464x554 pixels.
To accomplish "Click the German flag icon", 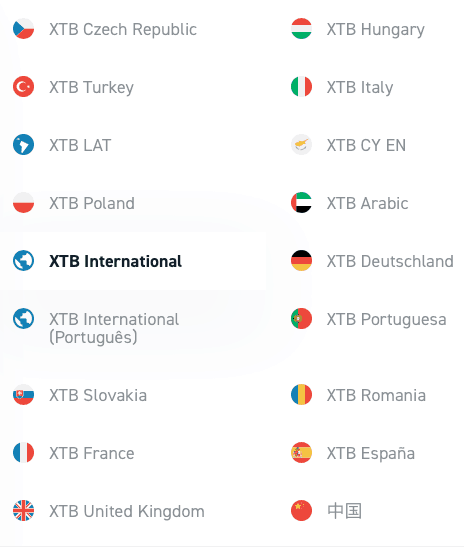I will 301,260.
